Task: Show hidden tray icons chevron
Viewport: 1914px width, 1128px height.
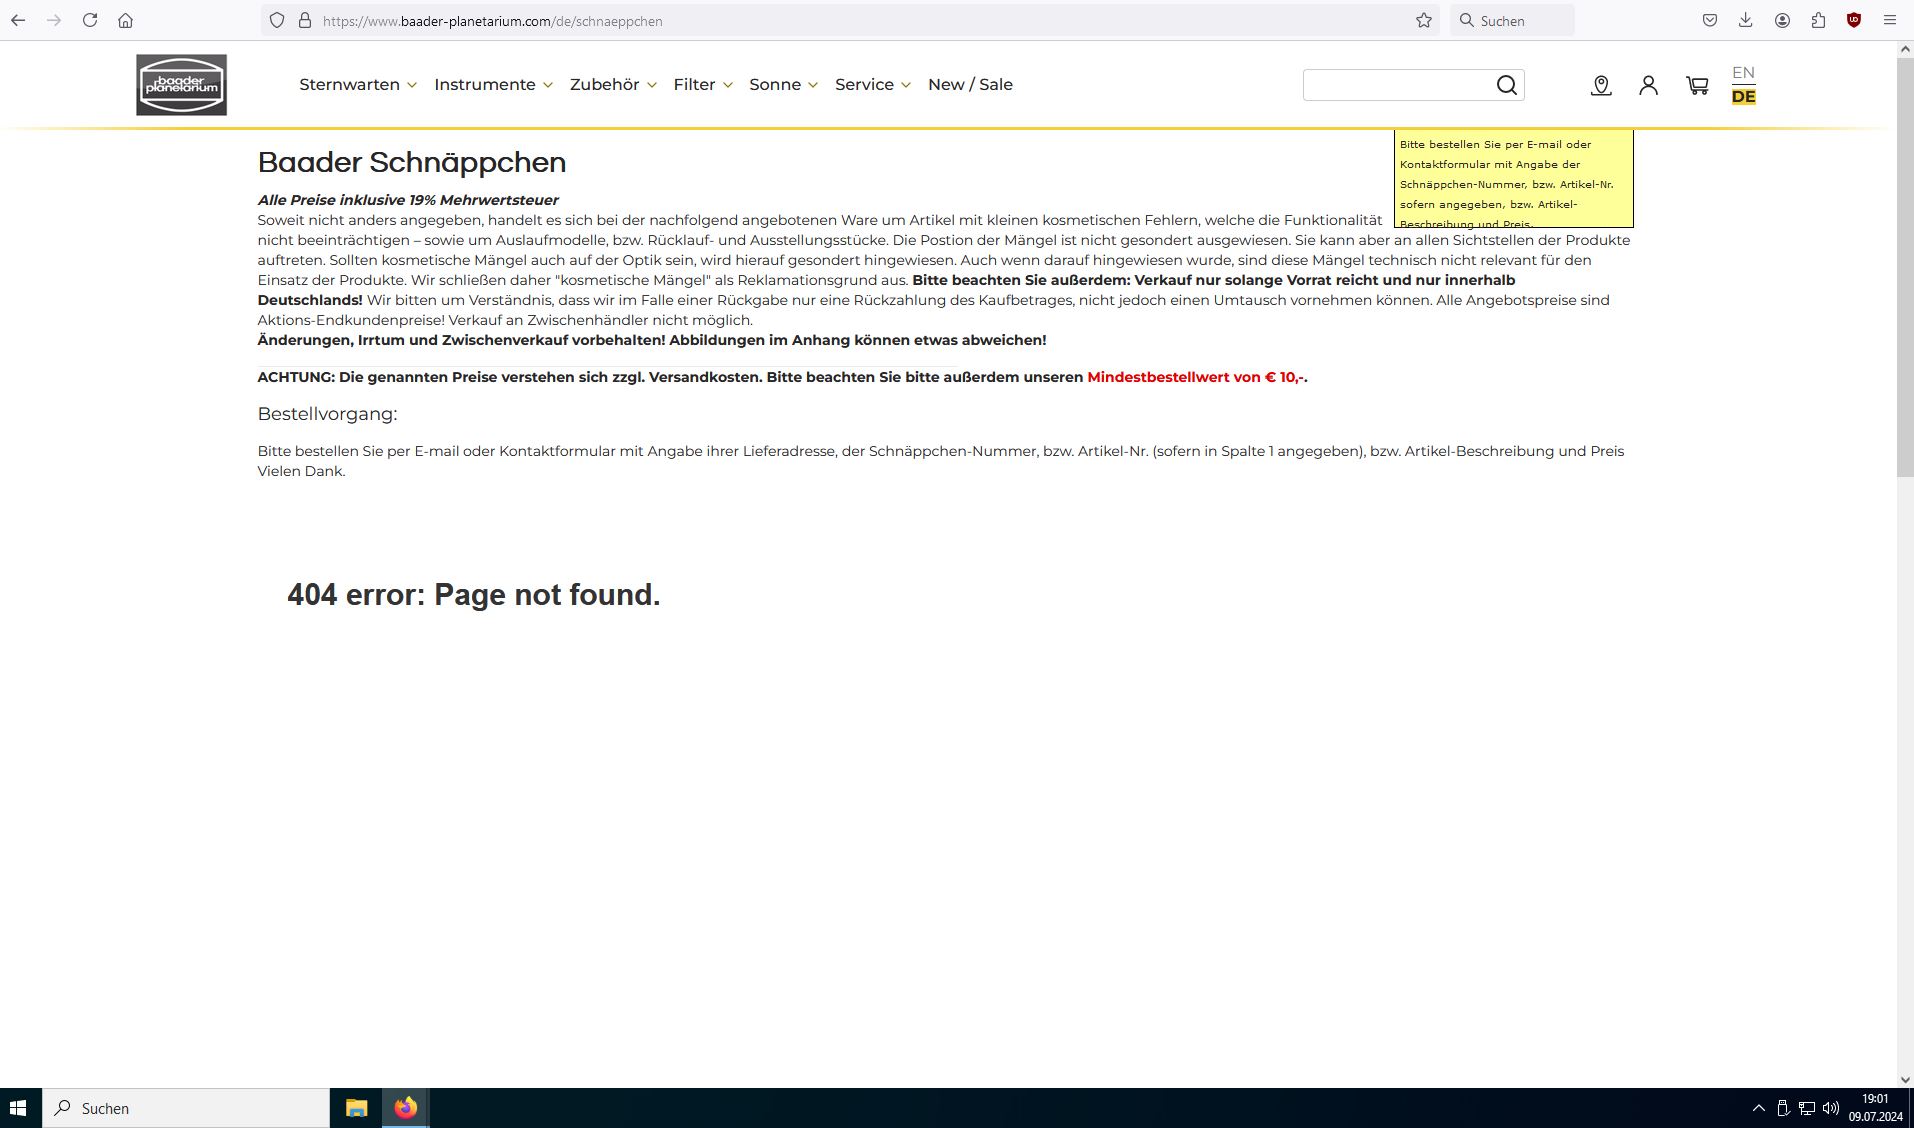Action: (1759, 1108)
